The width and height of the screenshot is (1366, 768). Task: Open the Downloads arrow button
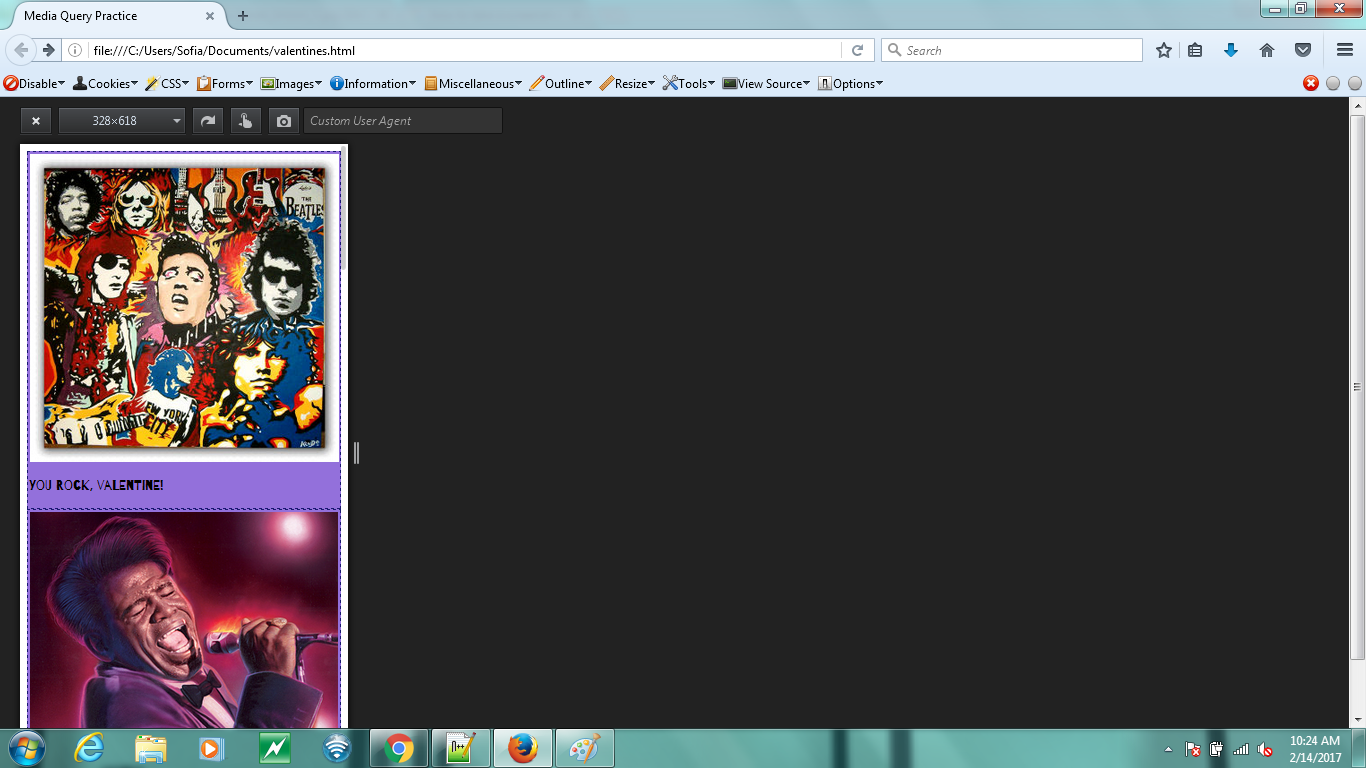[1231, 50]
